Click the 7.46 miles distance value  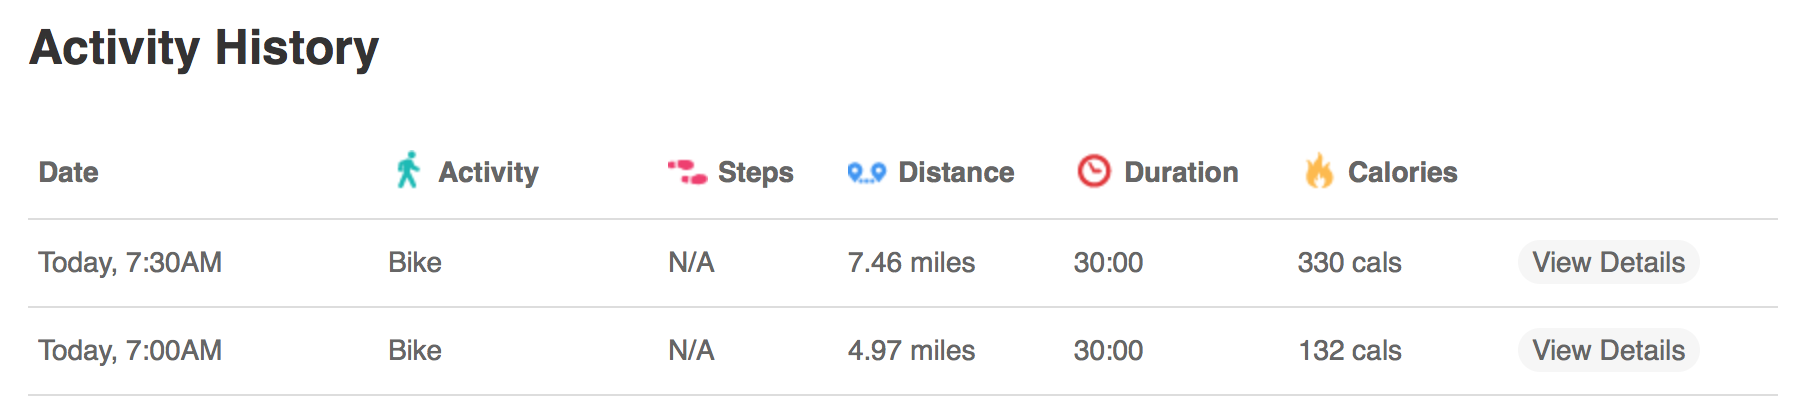(911, 262)
